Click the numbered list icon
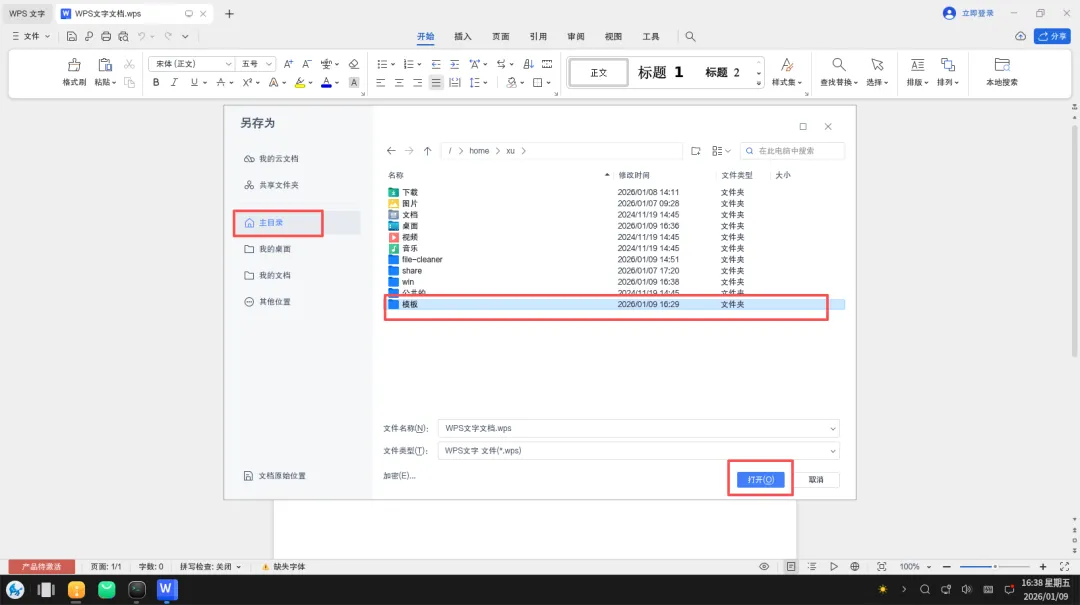Screen dimensions: 1080x605 408,64
